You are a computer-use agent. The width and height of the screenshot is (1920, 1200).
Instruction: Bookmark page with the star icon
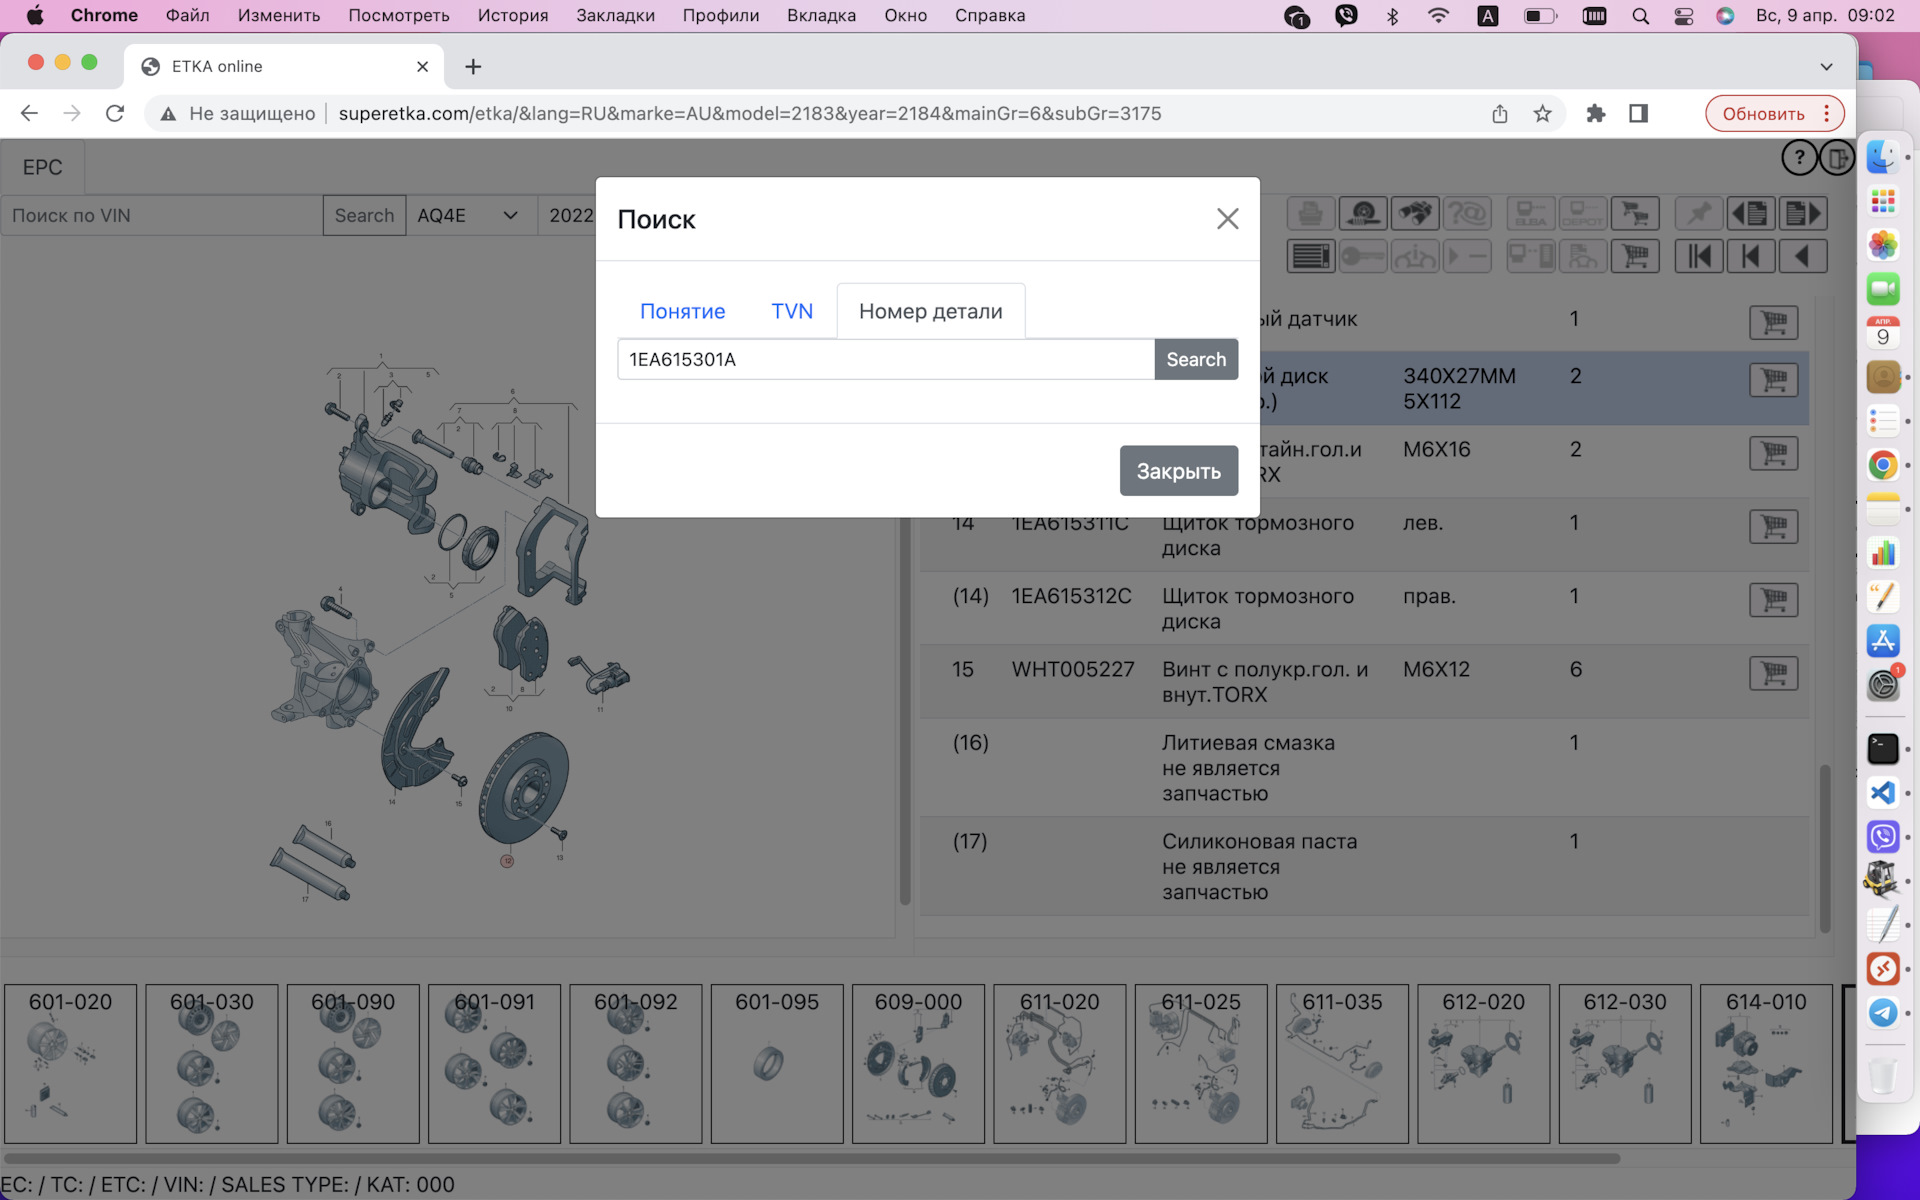pyautogui.click(x=1542, y=113)
